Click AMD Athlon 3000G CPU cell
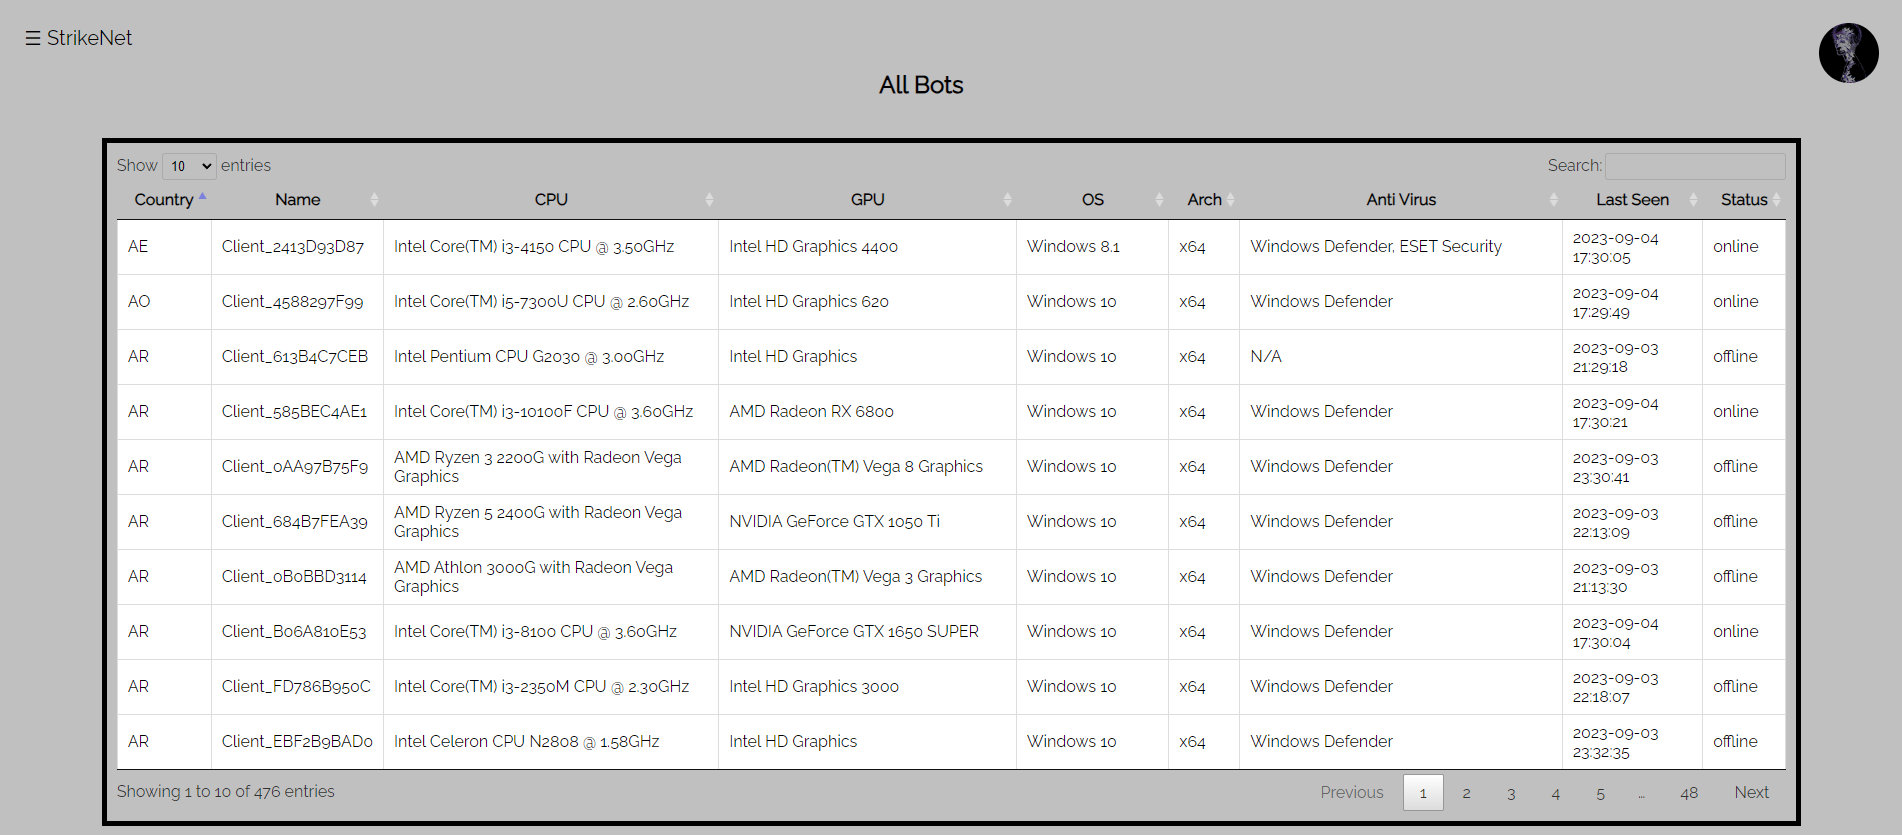1902x835 pixels. point(551,577)
